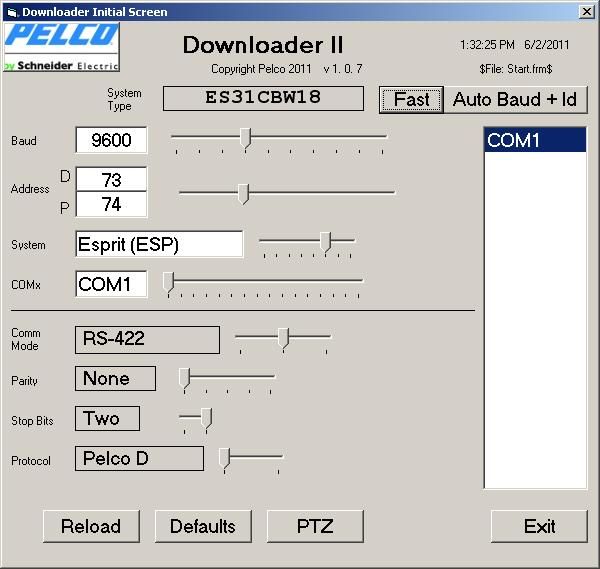Click the Comm Mode box RS-422
Viewport: 600px width, 569px height.
click(147, 339)
